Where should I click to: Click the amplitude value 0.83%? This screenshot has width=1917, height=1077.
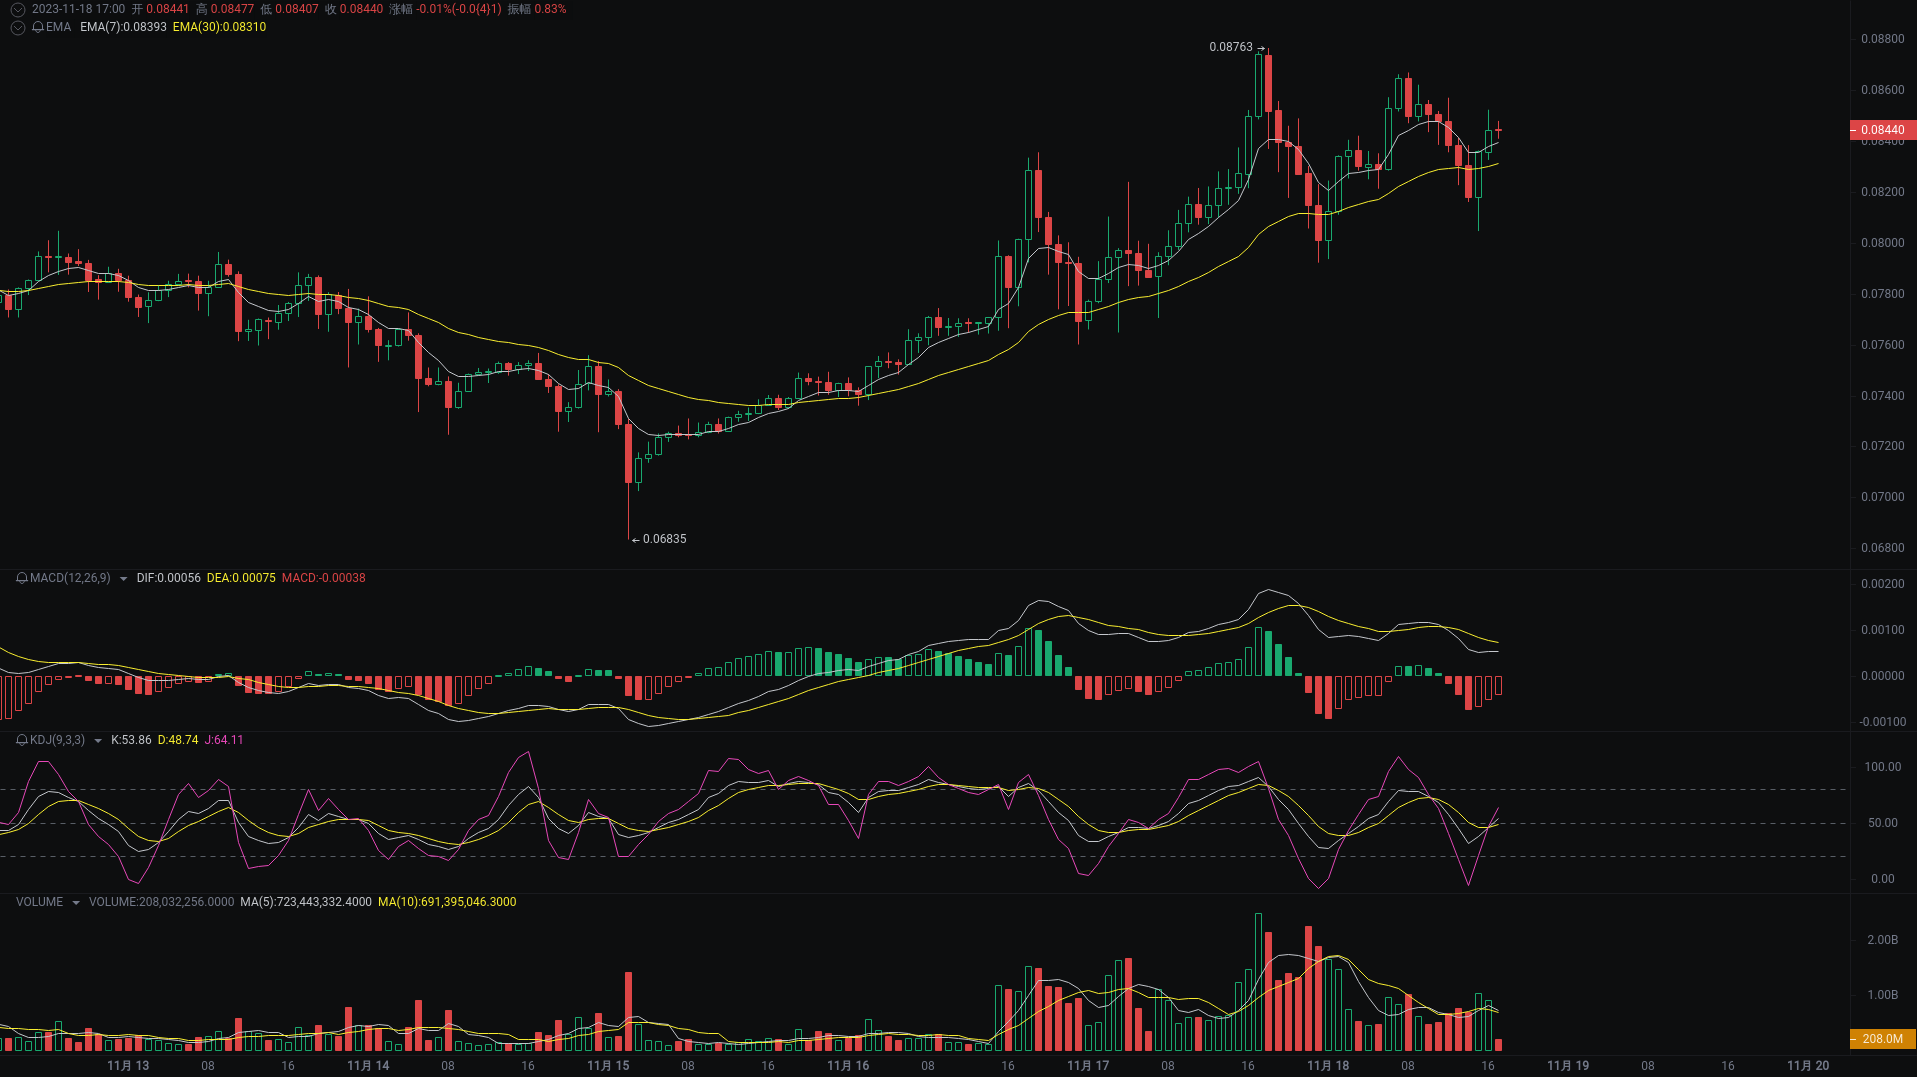point(550,9)
